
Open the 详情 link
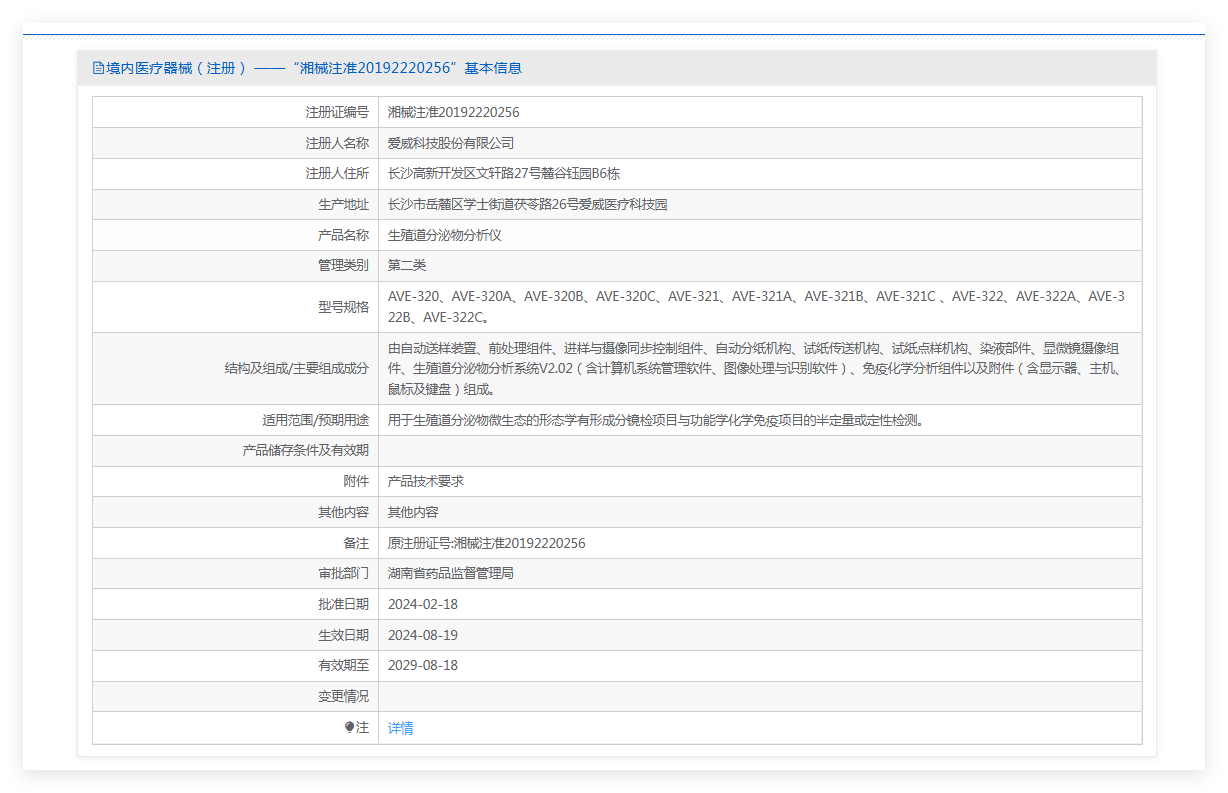(x=400, y=728)
